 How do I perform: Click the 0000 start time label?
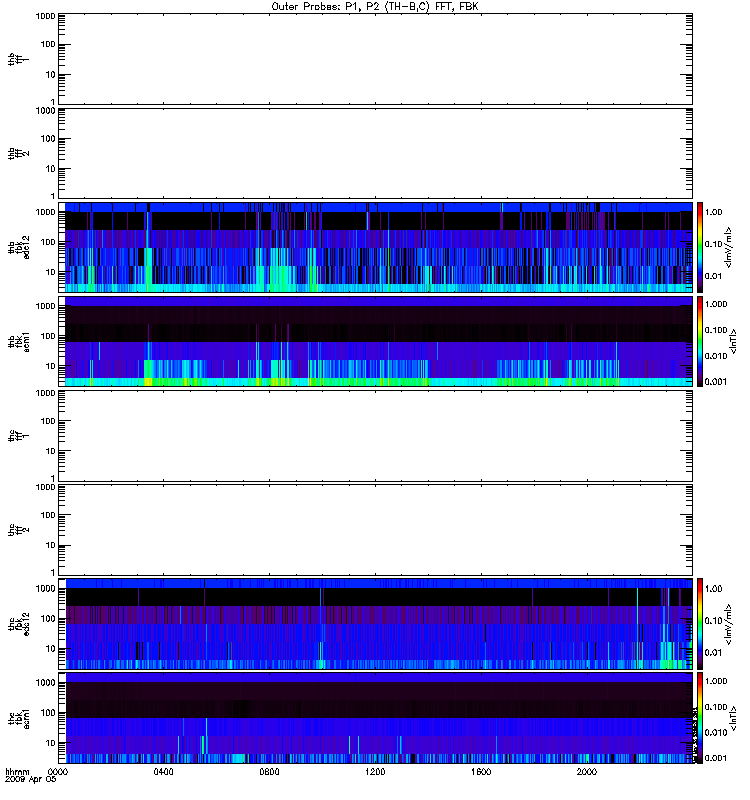pyautogui.click(x=58, y=772)
